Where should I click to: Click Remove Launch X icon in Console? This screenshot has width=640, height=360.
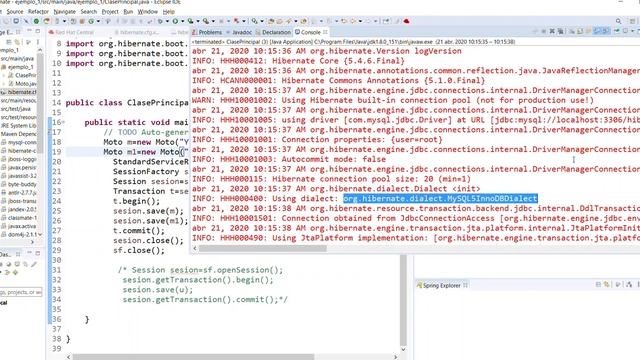coord(552,31)
